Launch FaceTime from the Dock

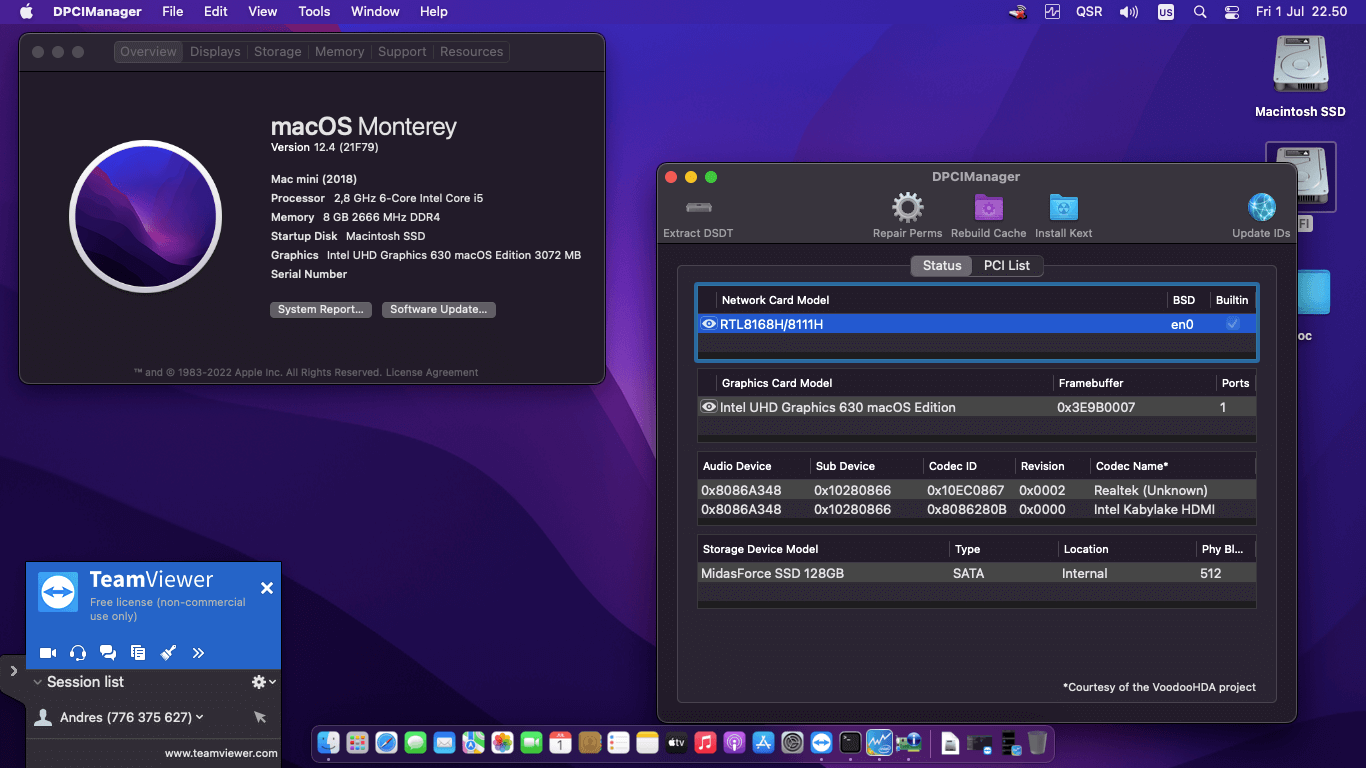coord(531,743)
